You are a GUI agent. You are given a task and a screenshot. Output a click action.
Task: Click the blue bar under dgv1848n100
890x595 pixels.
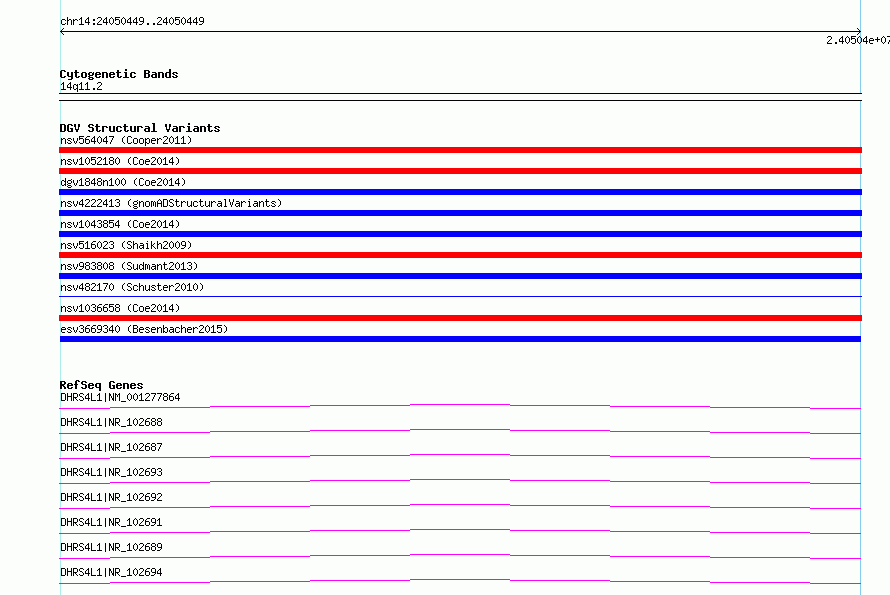pos(460,192)
